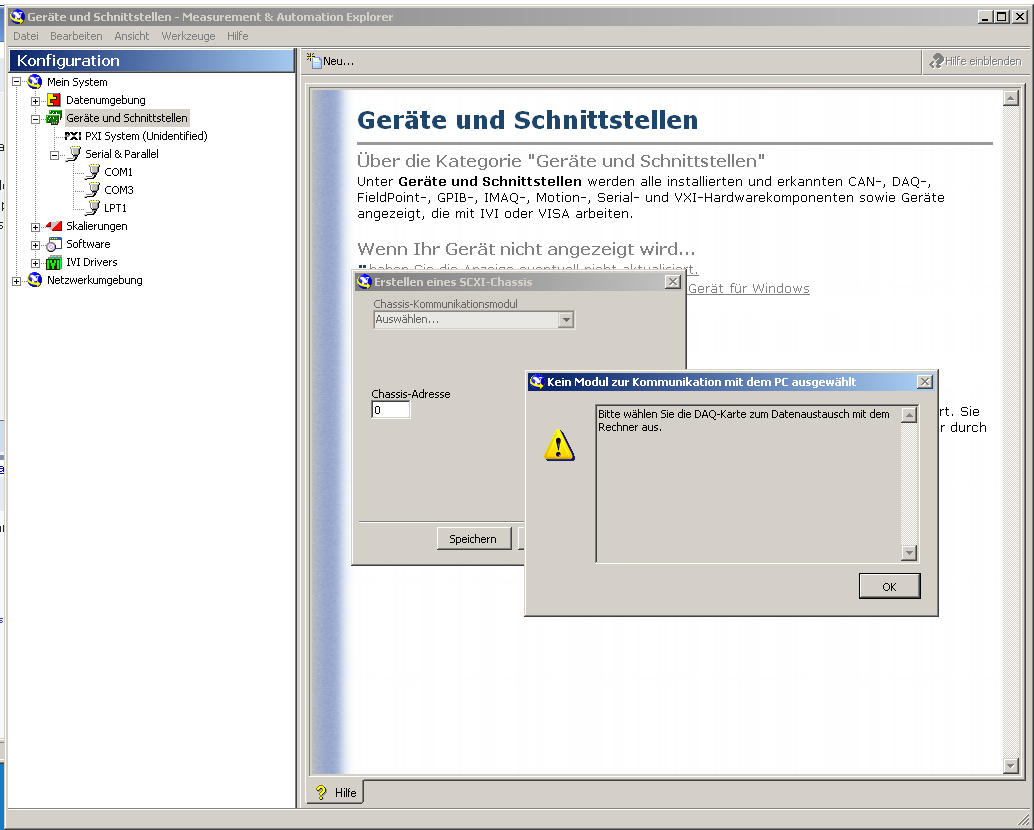
Task: Select COM1 in the tree
Action: [118, 172]
